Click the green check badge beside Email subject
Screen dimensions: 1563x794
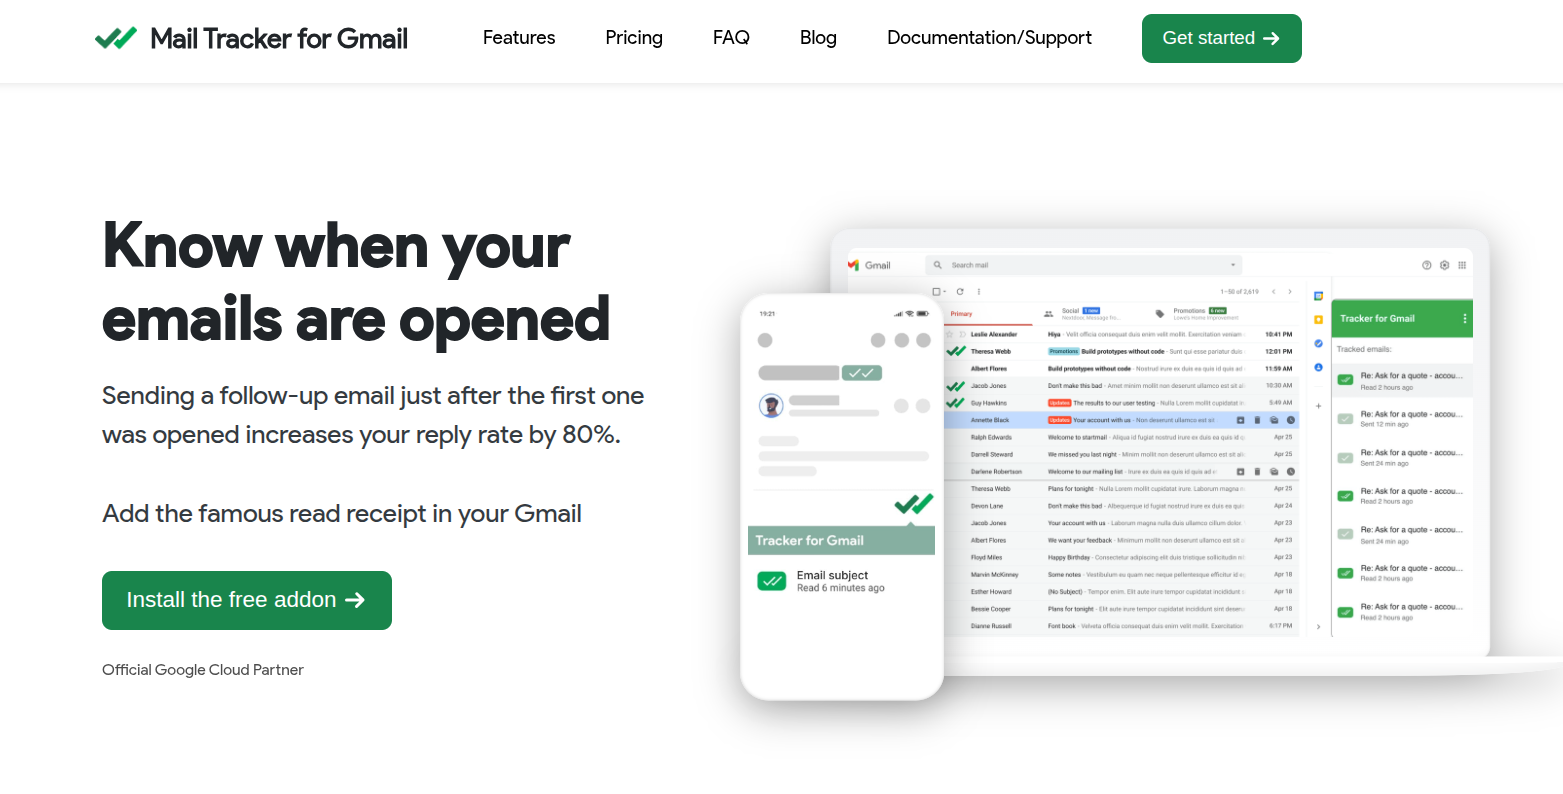click(x=772, y=581)
